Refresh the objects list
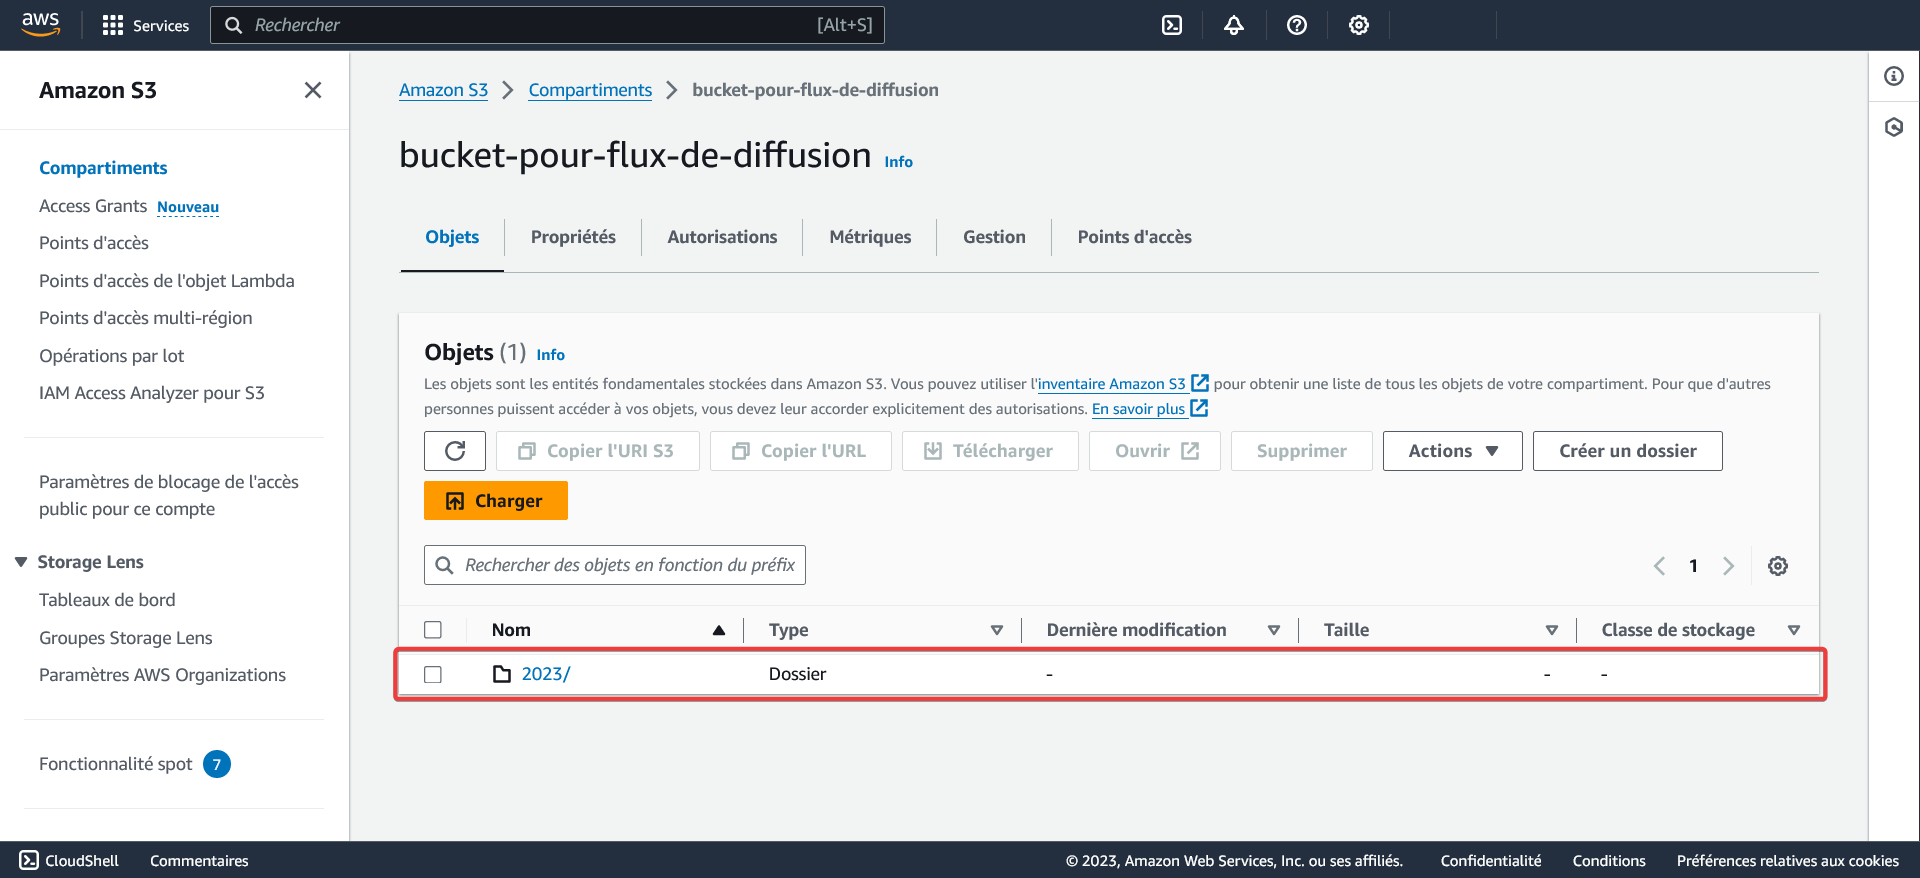 [455, 451]
